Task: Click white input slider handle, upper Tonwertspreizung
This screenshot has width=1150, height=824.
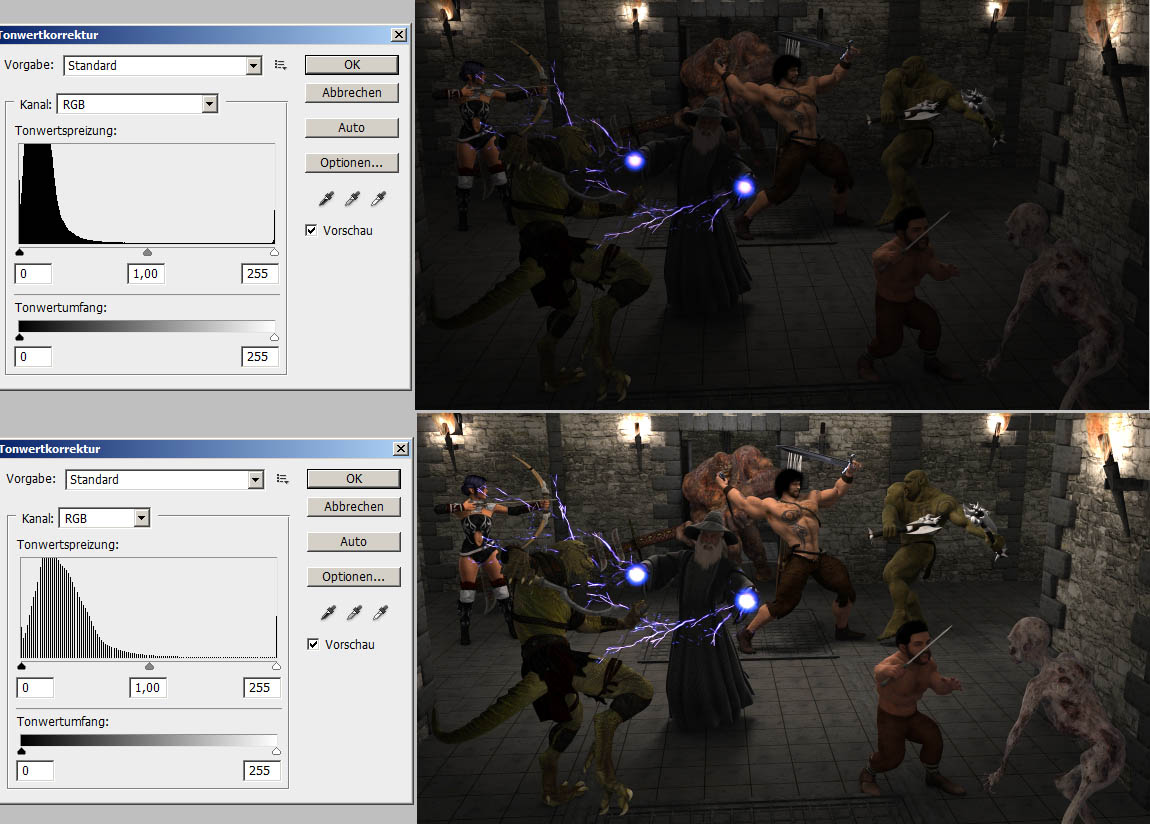Action: click(274, 252)
